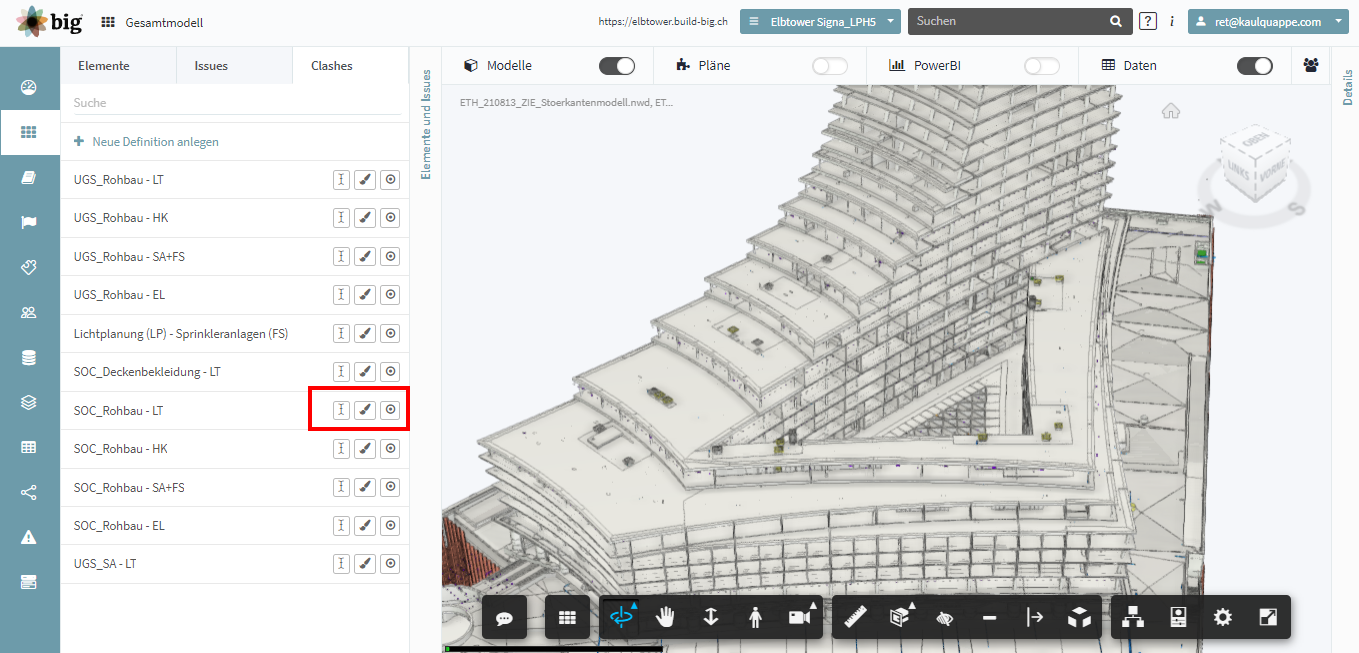Click the arrow-to-line tool in viewer toolbar
The width and height of the screenshot is (1359, 653).
(x=1034, y=617)
